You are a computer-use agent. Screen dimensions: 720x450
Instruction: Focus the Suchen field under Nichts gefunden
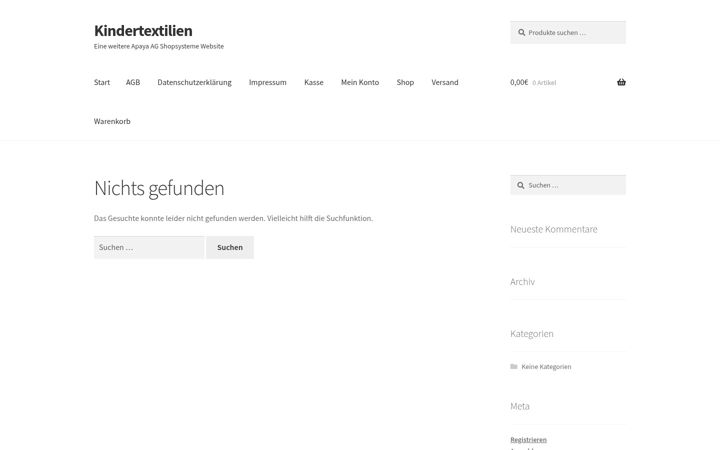click(149, 248)
